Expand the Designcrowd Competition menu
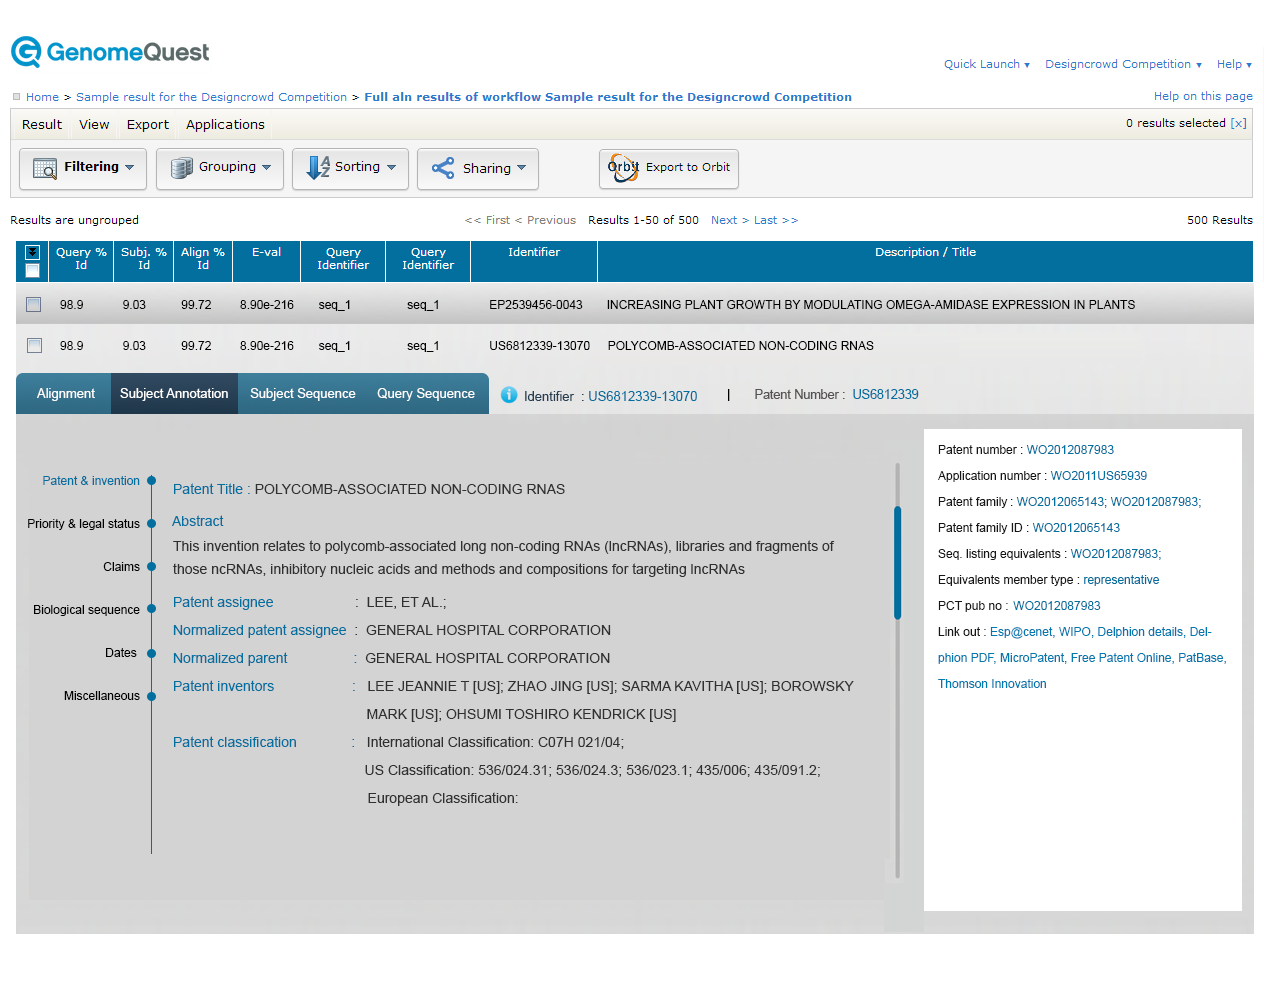1264x1000 pixels. coord(1122,64)
